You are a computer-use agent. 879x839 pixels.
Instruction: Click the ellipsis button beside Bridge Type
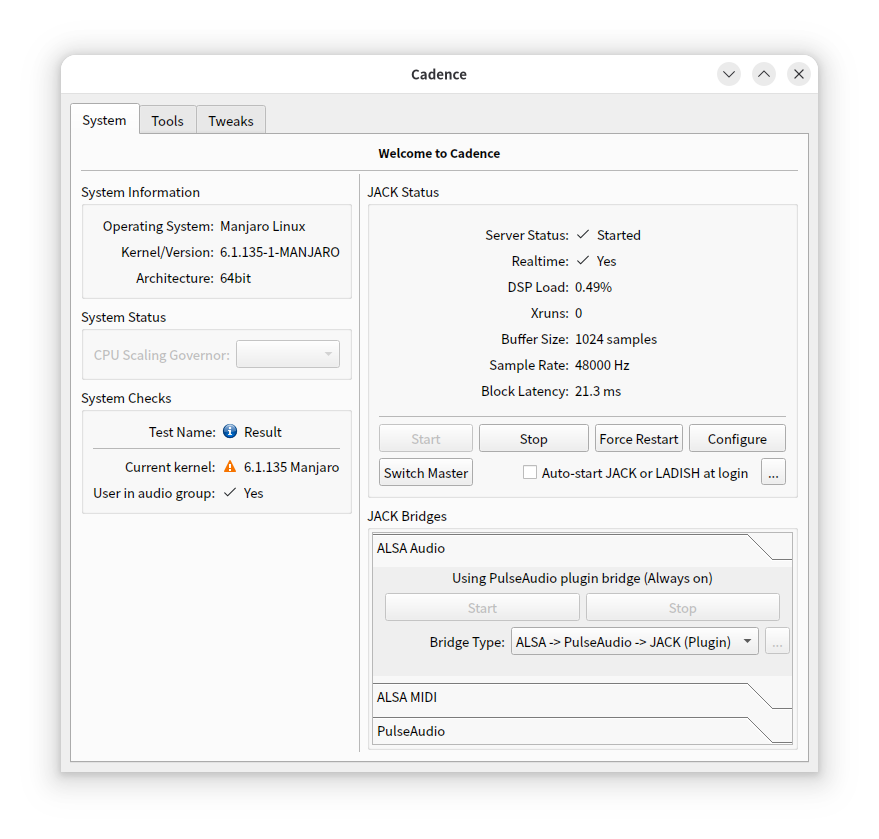tap(777, 641)
